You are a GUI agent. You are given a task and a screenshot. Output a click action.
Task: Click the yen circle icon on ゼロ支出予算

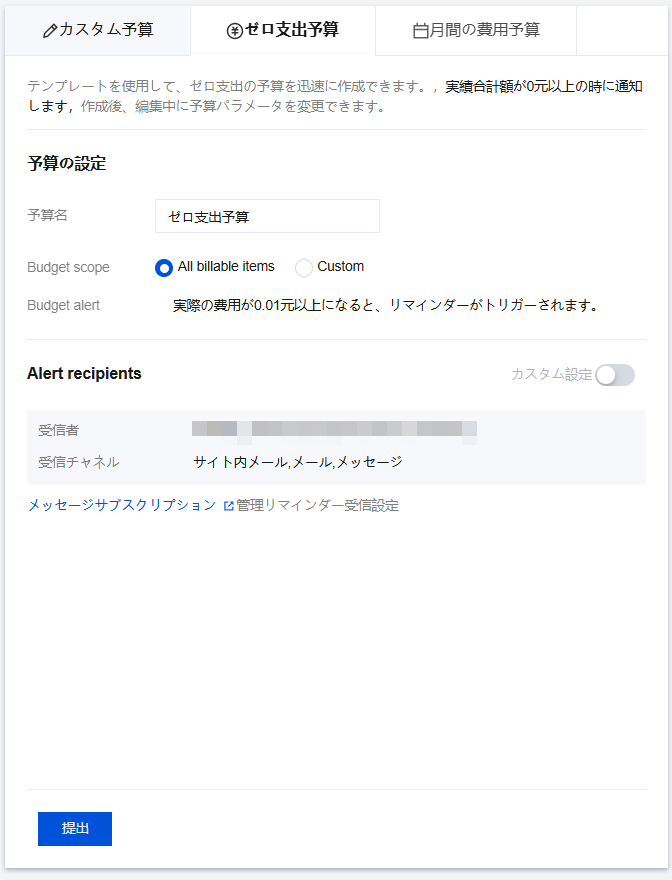pyautogui.click(x=234, y=31)
